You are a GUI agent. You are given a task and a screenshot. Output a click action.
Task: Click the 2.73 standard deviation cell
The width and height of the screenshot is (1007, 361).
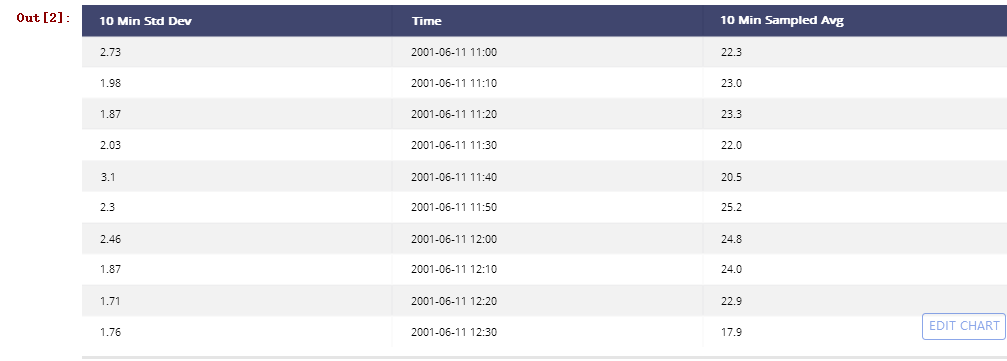(x=110, y=53)
